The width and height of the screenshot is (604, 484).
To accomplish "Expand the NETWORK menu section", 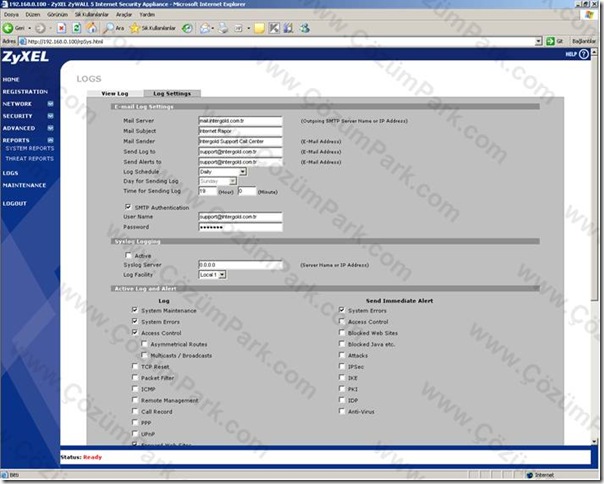I will click(50, 104).
